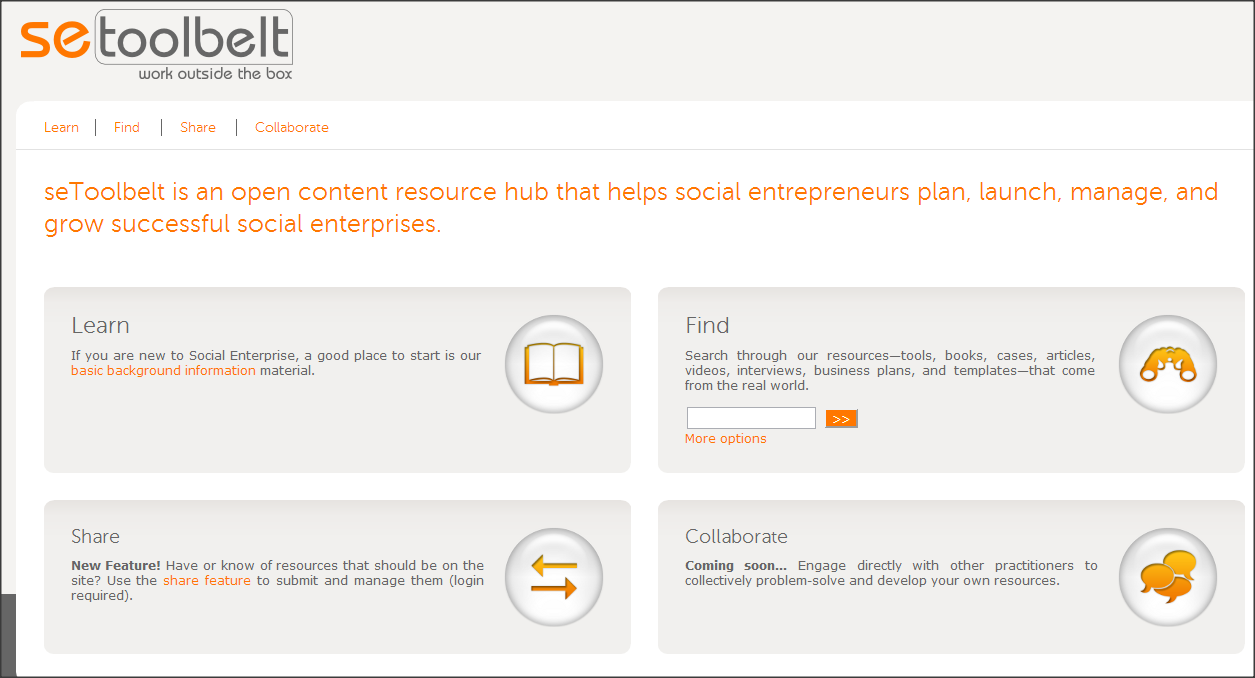Click the Find panel heading

(x=707, y=326)
